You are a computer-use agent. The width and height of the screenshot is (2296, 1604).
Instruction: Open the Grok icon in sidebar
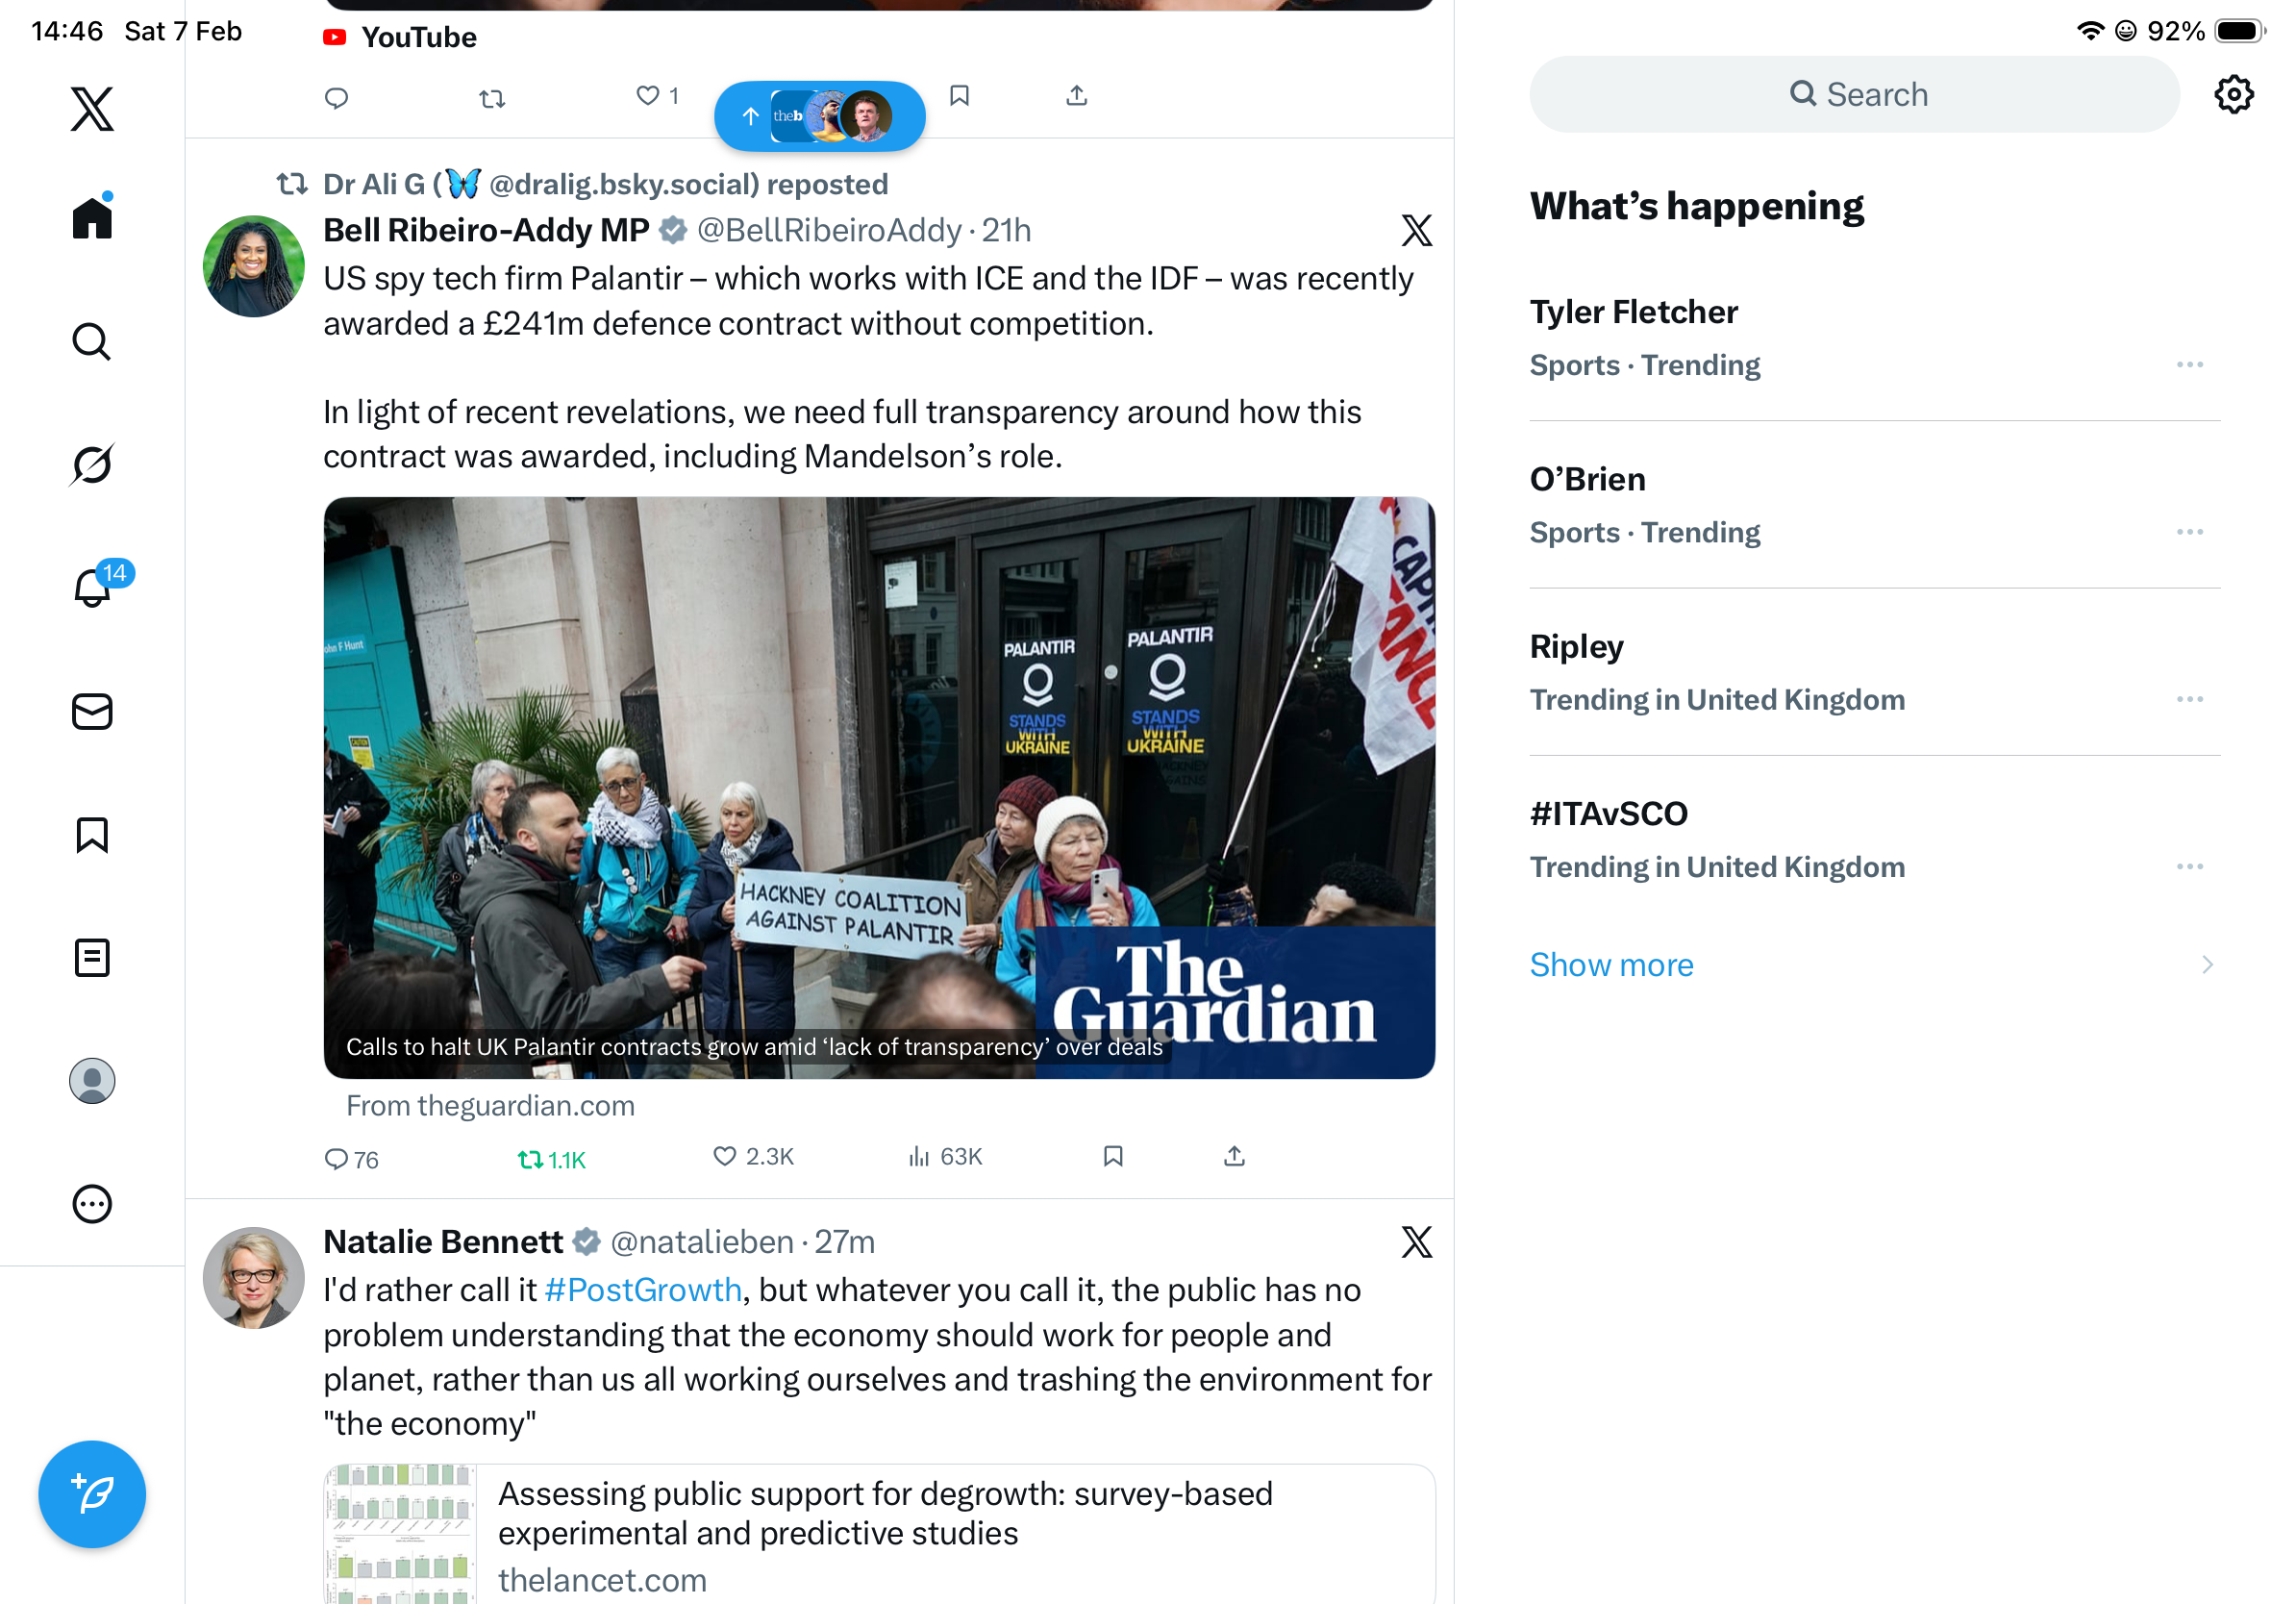[92, 464]
